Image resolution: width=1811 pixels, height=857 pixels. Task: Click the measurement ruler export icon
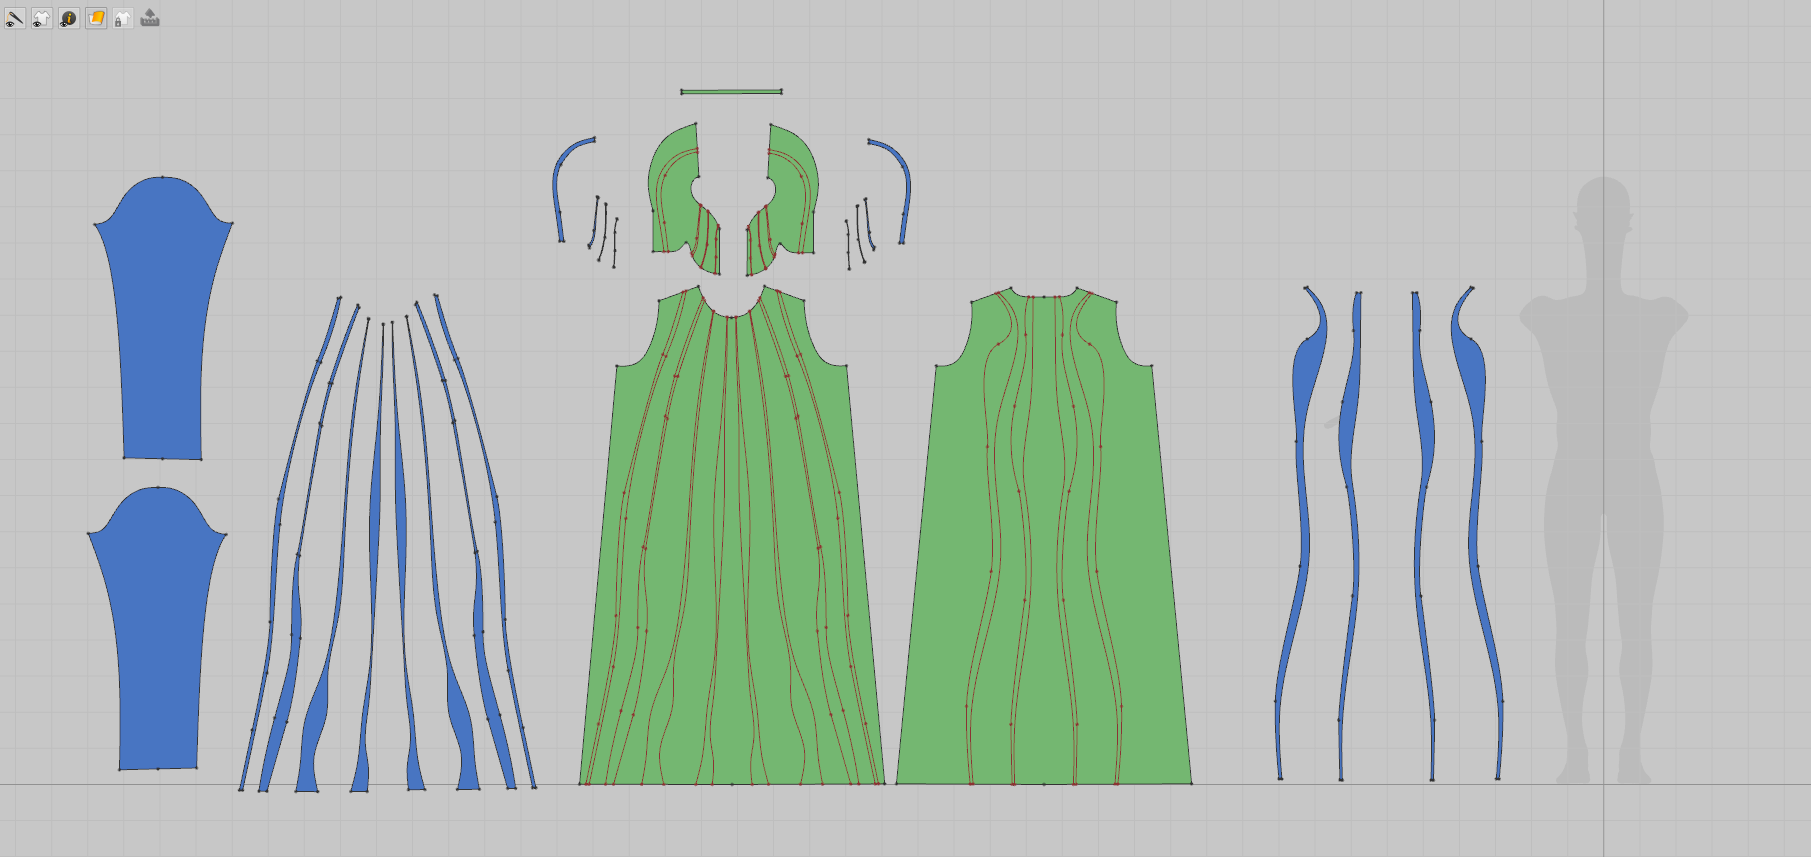150,18
